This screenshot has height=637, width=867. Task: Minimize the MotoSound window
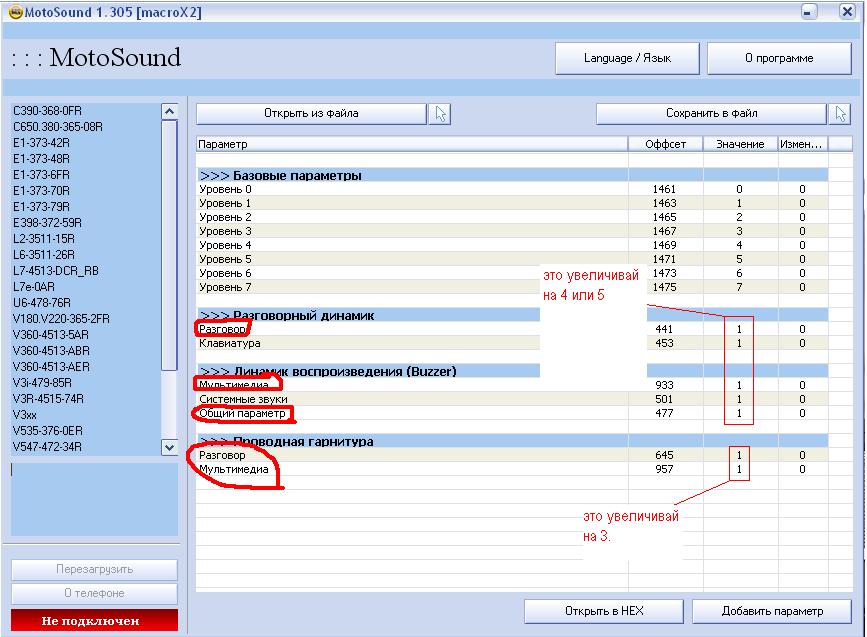click(x=809, y=12)
